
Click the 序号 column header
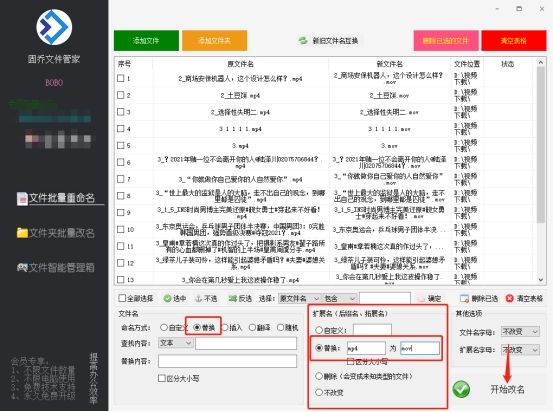pos(124,64)
